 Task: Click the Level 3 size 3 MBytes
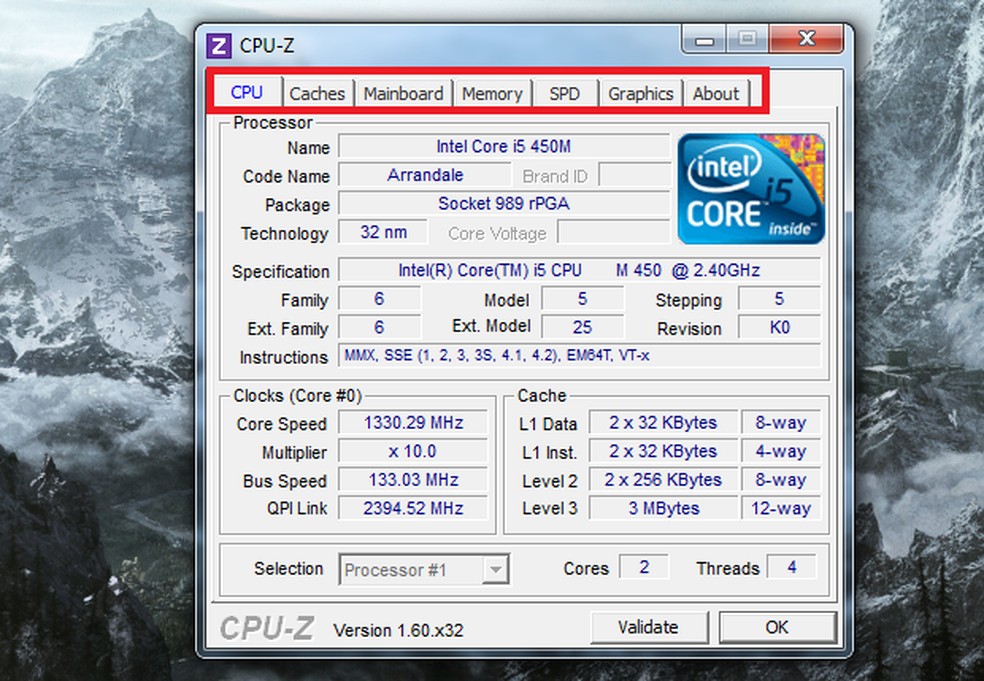[663, 508]
